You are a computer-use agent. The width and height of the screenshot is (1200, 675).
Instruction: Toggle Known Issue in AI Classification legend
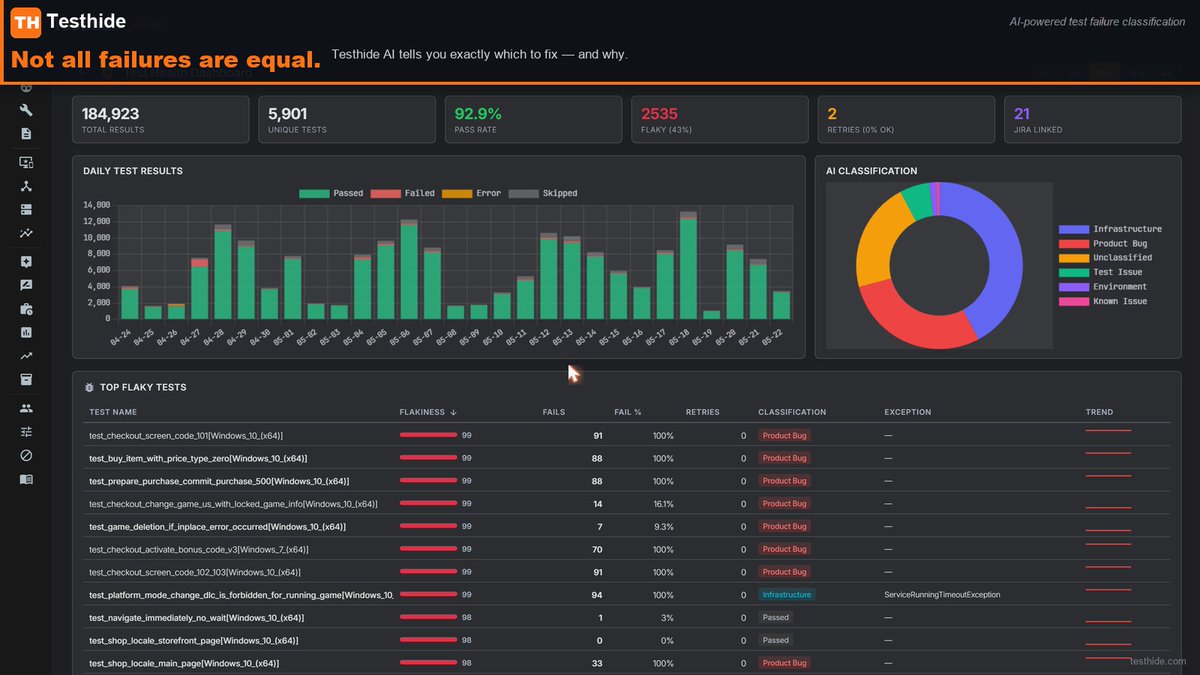pyautogui.click(x=1103, y=301)
